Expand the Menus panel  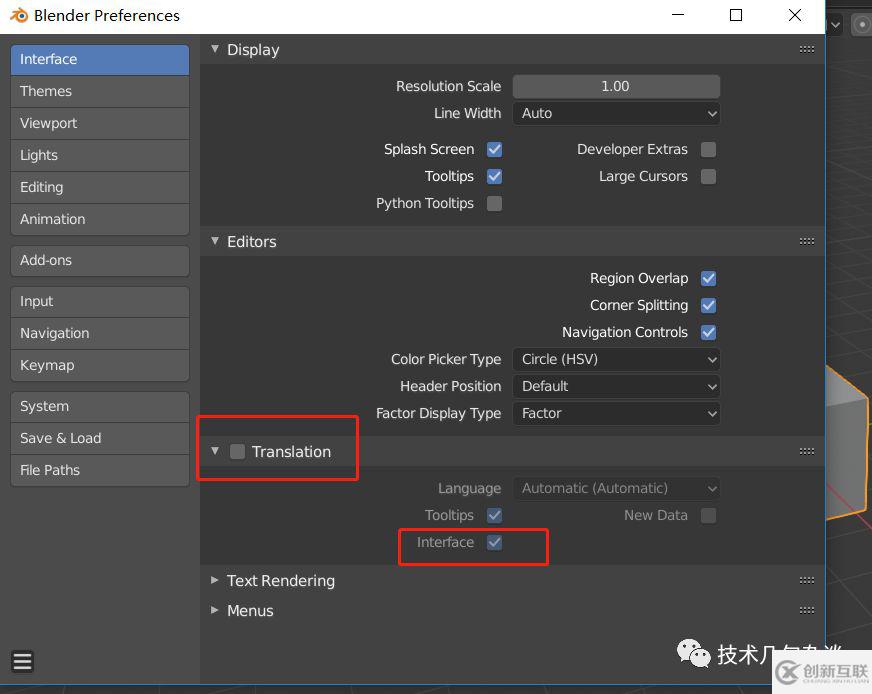click(x=249, y=611)
